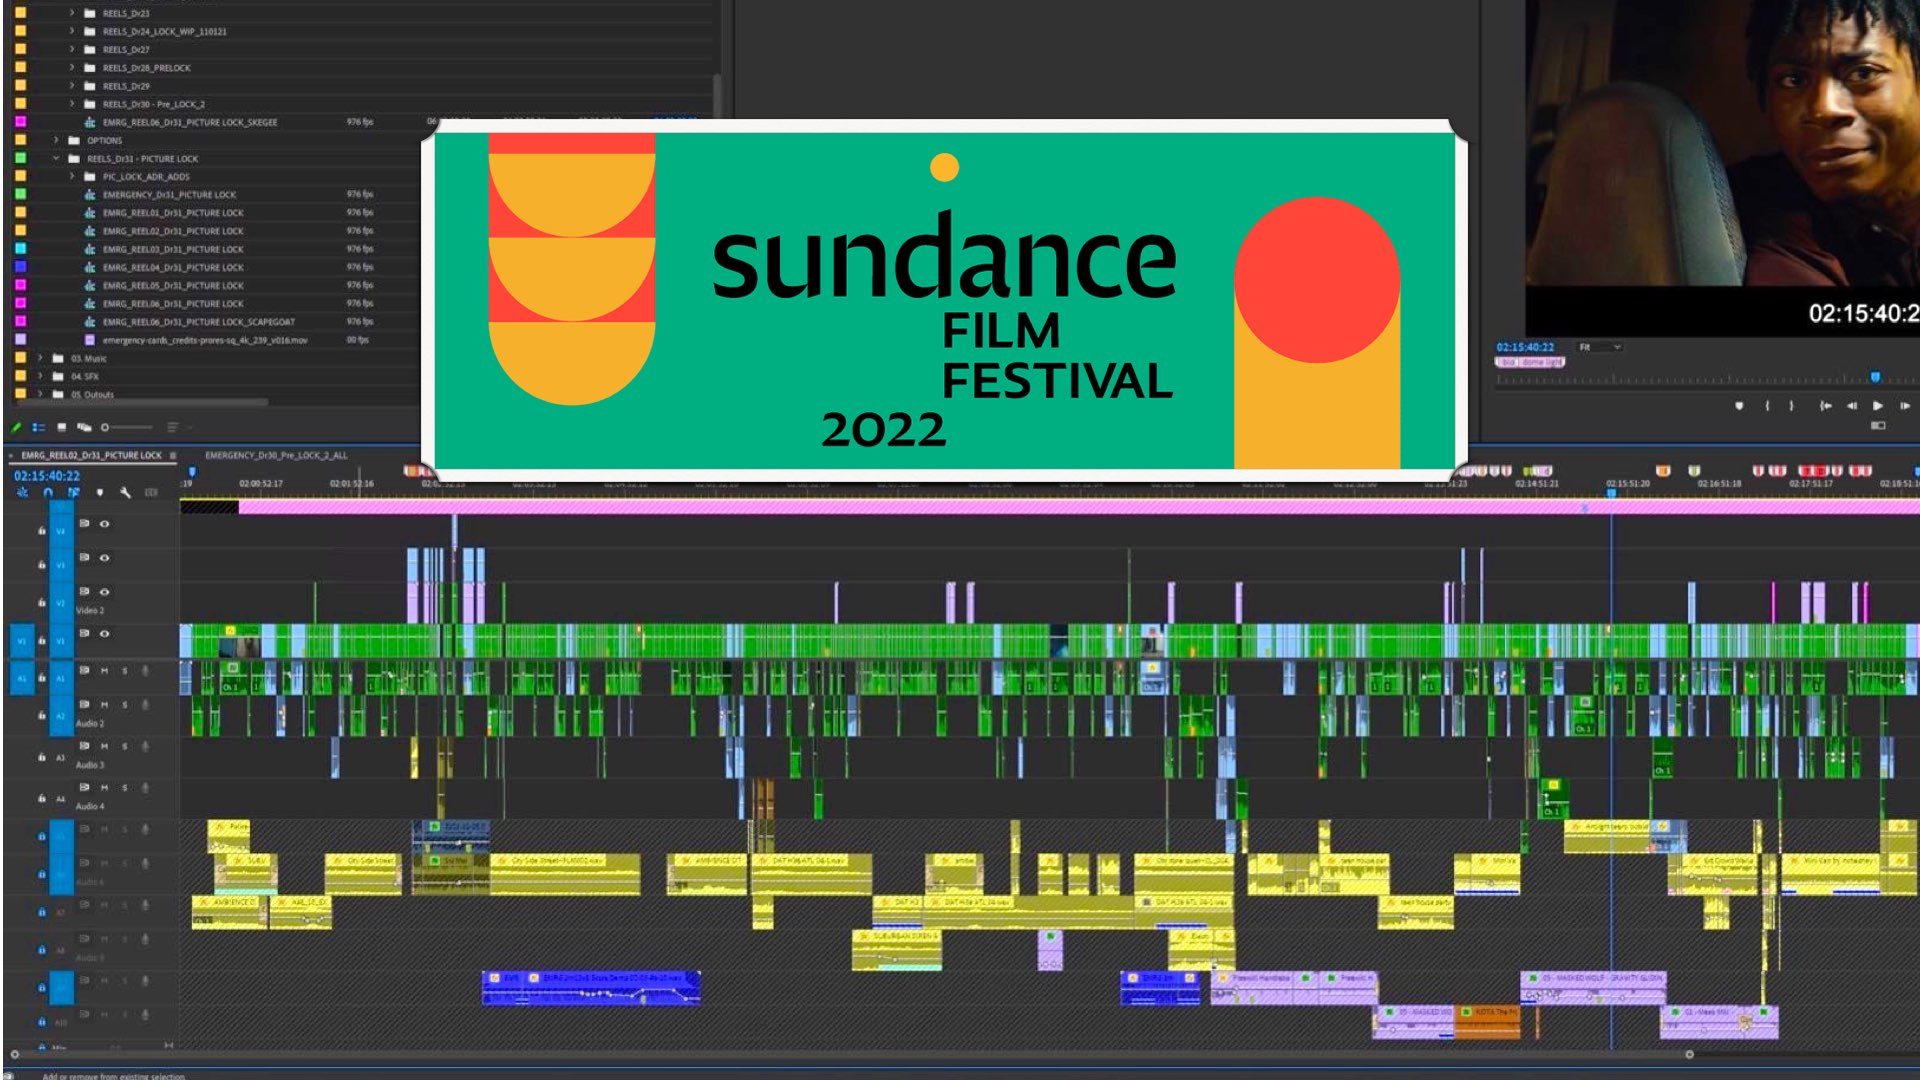Solo the Audio 3 track

125,746
